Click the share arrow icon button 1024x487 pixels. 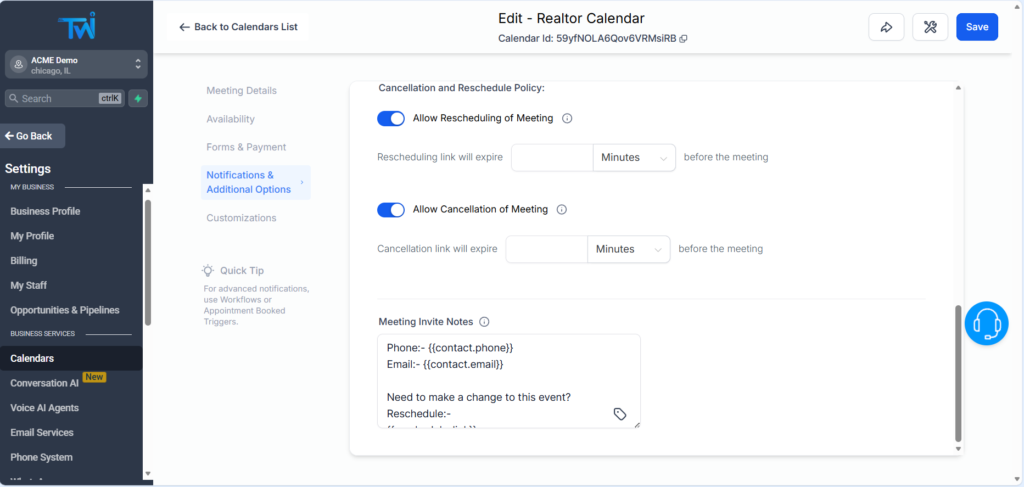click(886, 27)
